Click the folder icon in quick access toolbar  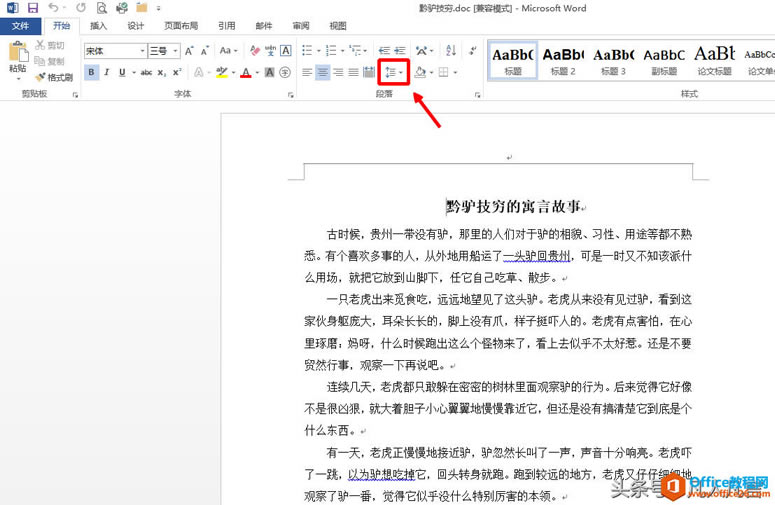coord(142,7)
